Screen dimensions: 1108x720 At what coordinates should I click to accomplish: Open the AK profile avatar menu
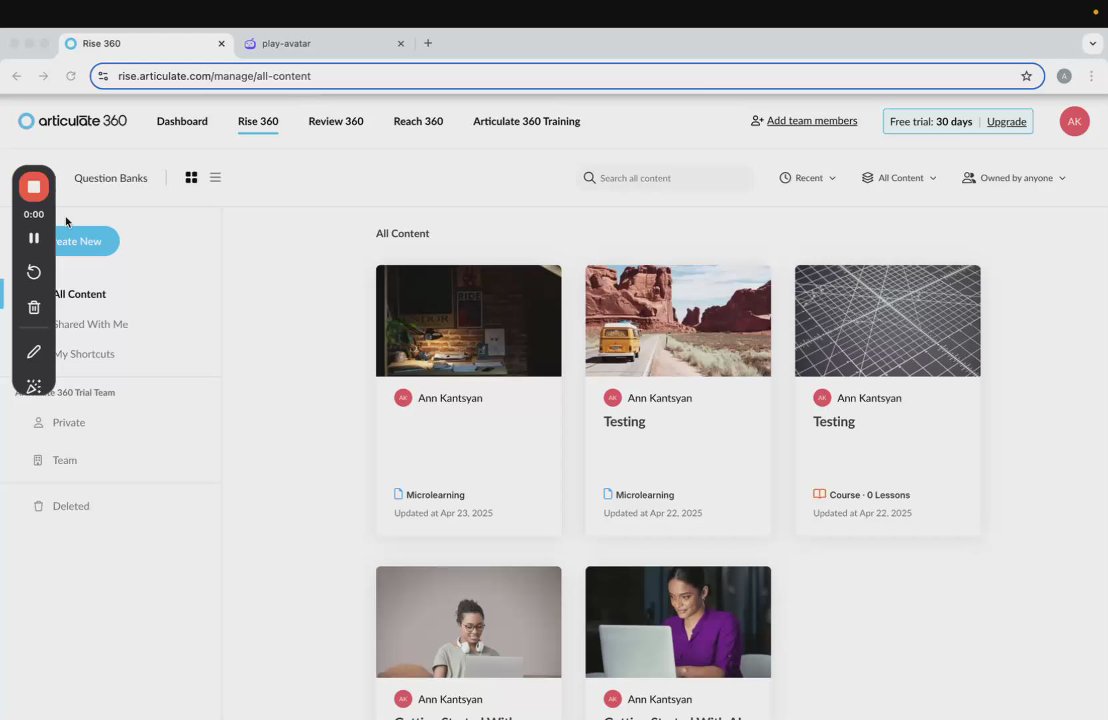(x=1074, y=122)
